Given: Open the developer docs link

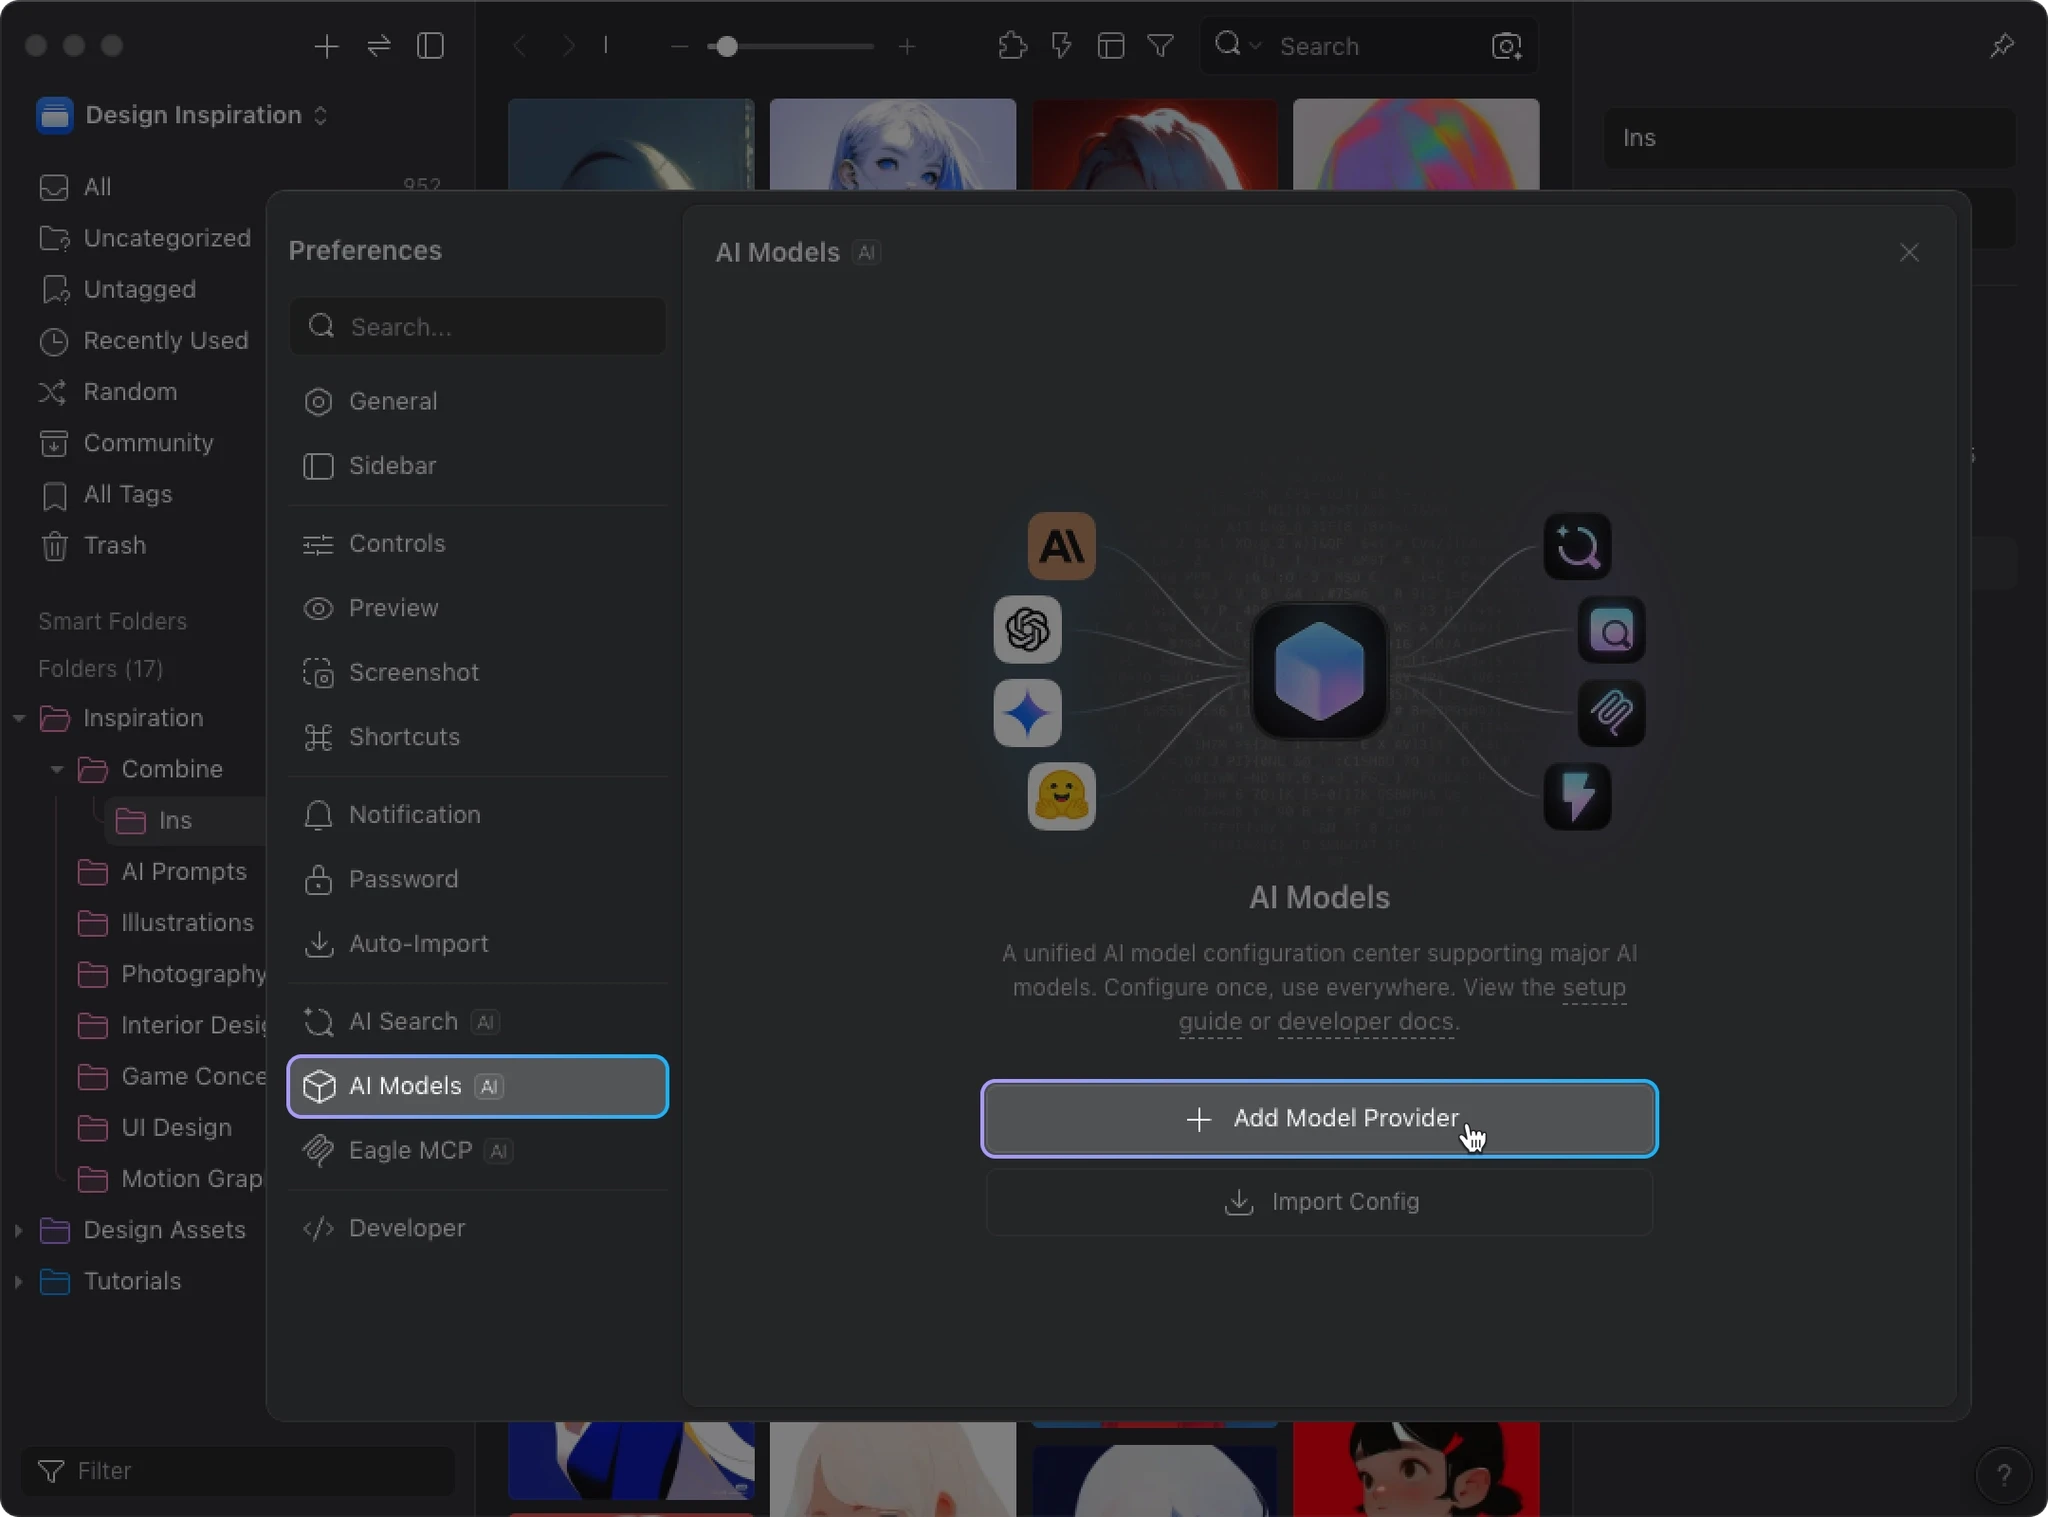Looking at the screenshot, I should (x=1365, y=1022).
